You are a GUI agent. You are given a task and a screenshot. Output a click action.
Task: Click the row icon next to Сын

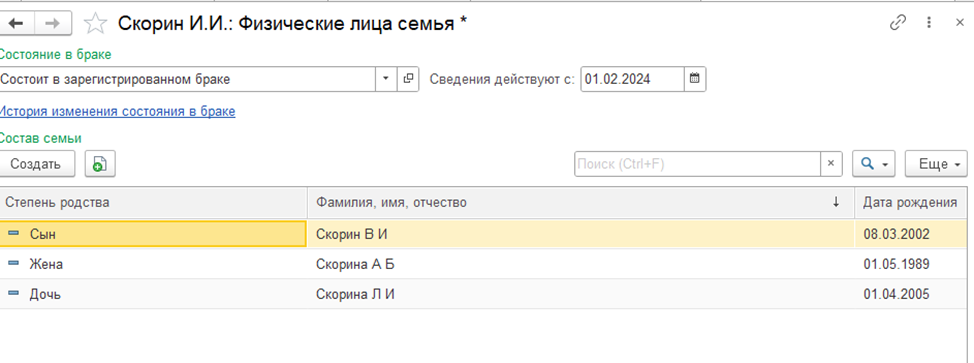14,233
